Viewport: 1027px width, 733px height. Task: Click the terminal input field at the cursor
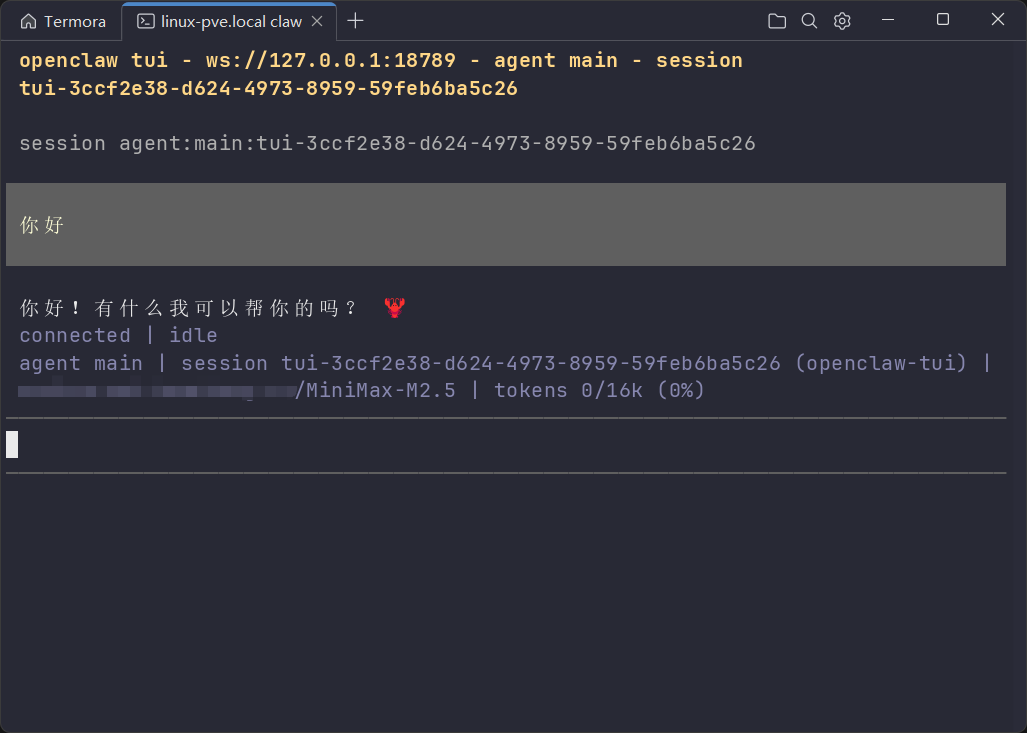click(x=12, y=443)
